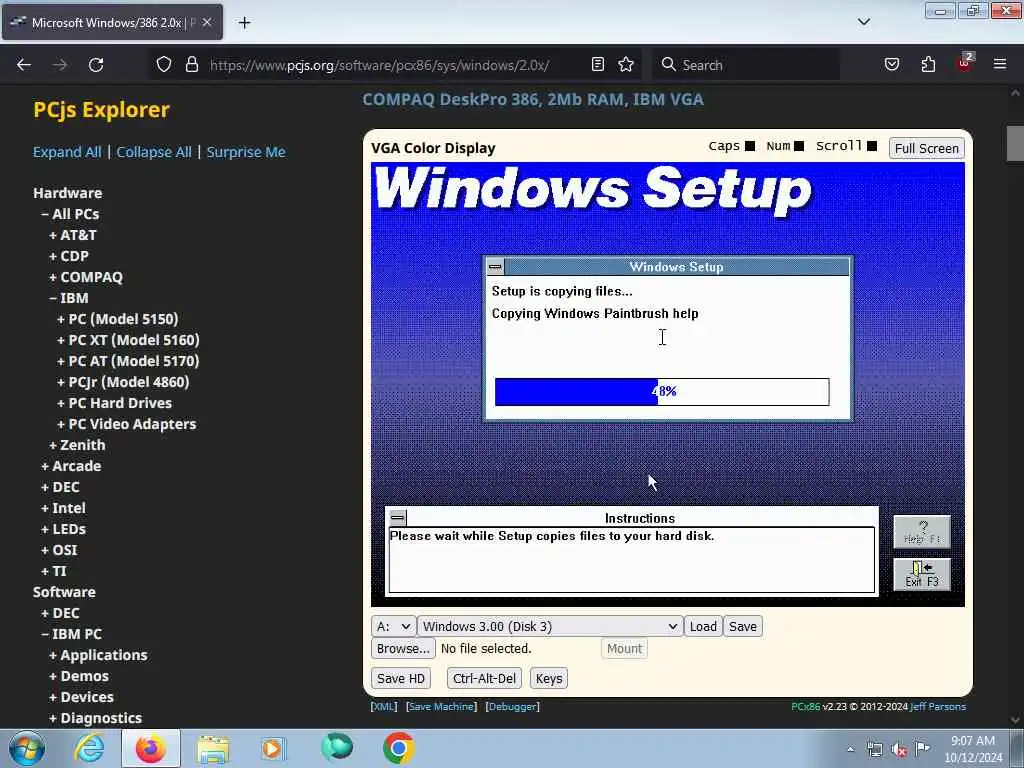Viewport: 1024px width, 768px height.
Task: Click the PCx86 version link
Action: pyautogui.click(x=805, y=707)
